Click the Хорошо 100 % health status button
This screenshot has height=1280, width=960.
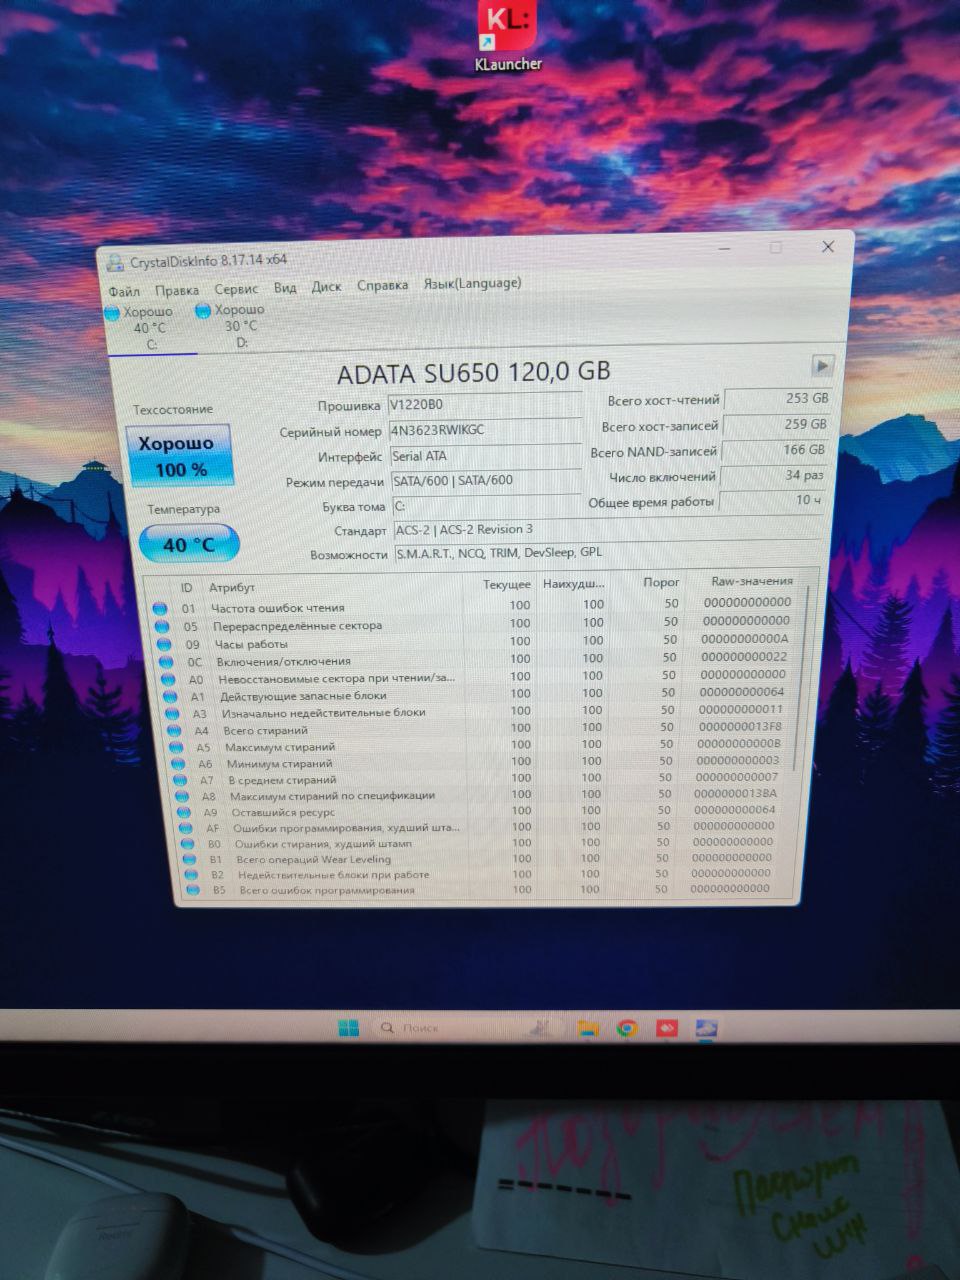(180, 455)
